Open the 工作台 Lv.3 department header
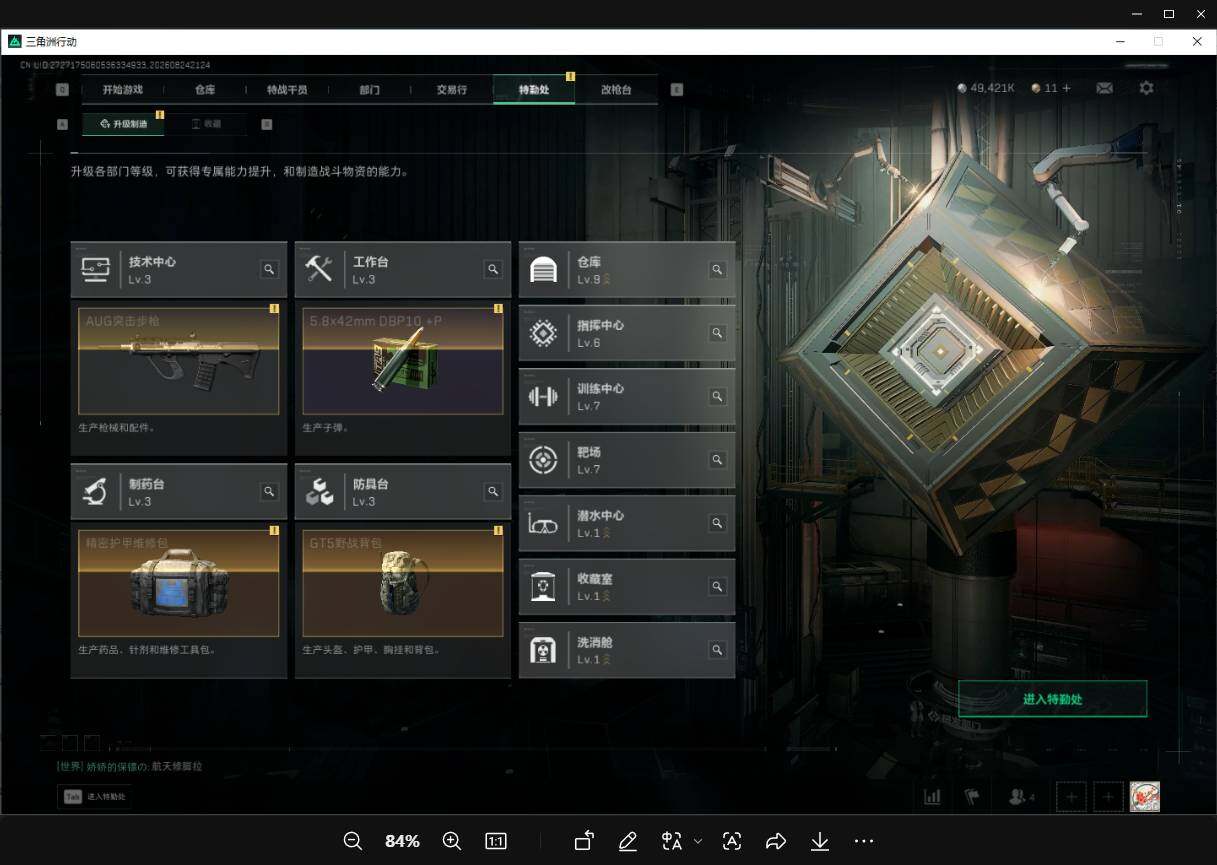This screenshot has height=865, width=1217. (x=402, y=270)
